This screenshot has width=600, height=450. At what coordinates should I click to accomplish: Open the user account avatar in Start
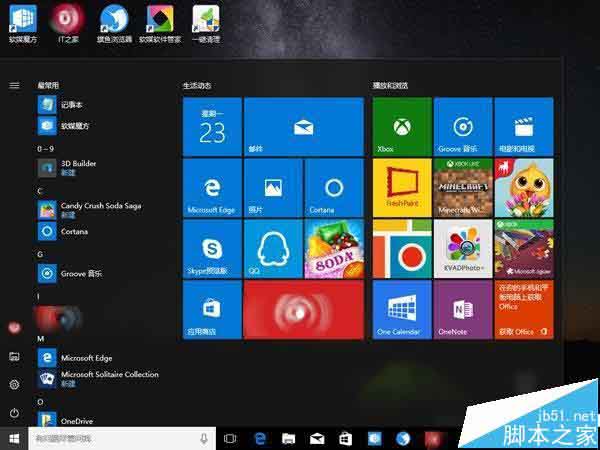14,328
